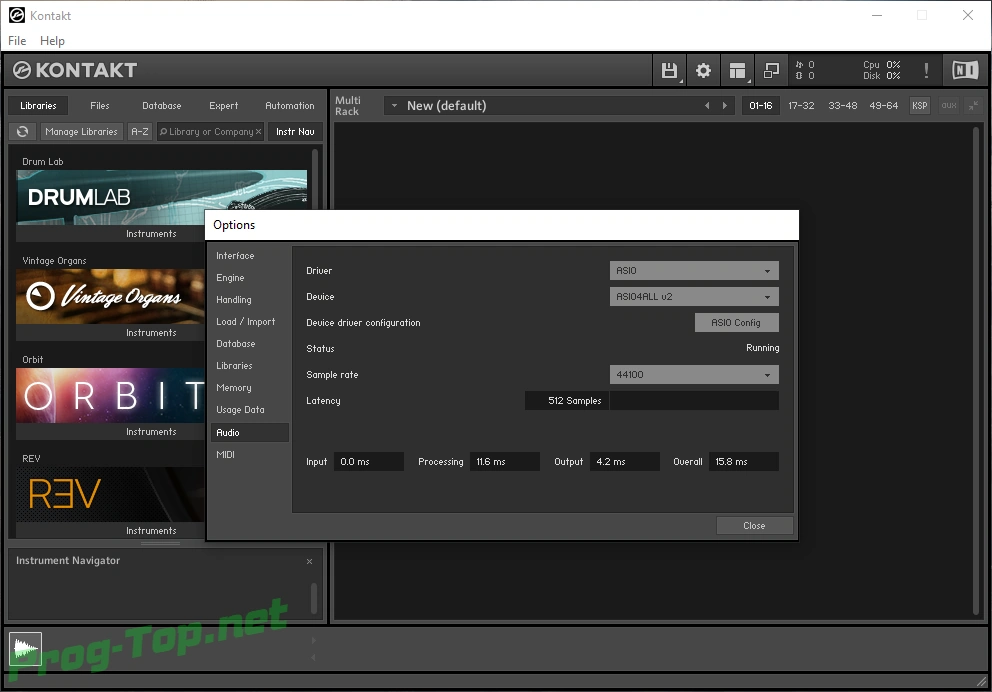This screenshot has height=692, width=992.
Task: Select Engine in Options sidebar
Action: tap(249, 278)
